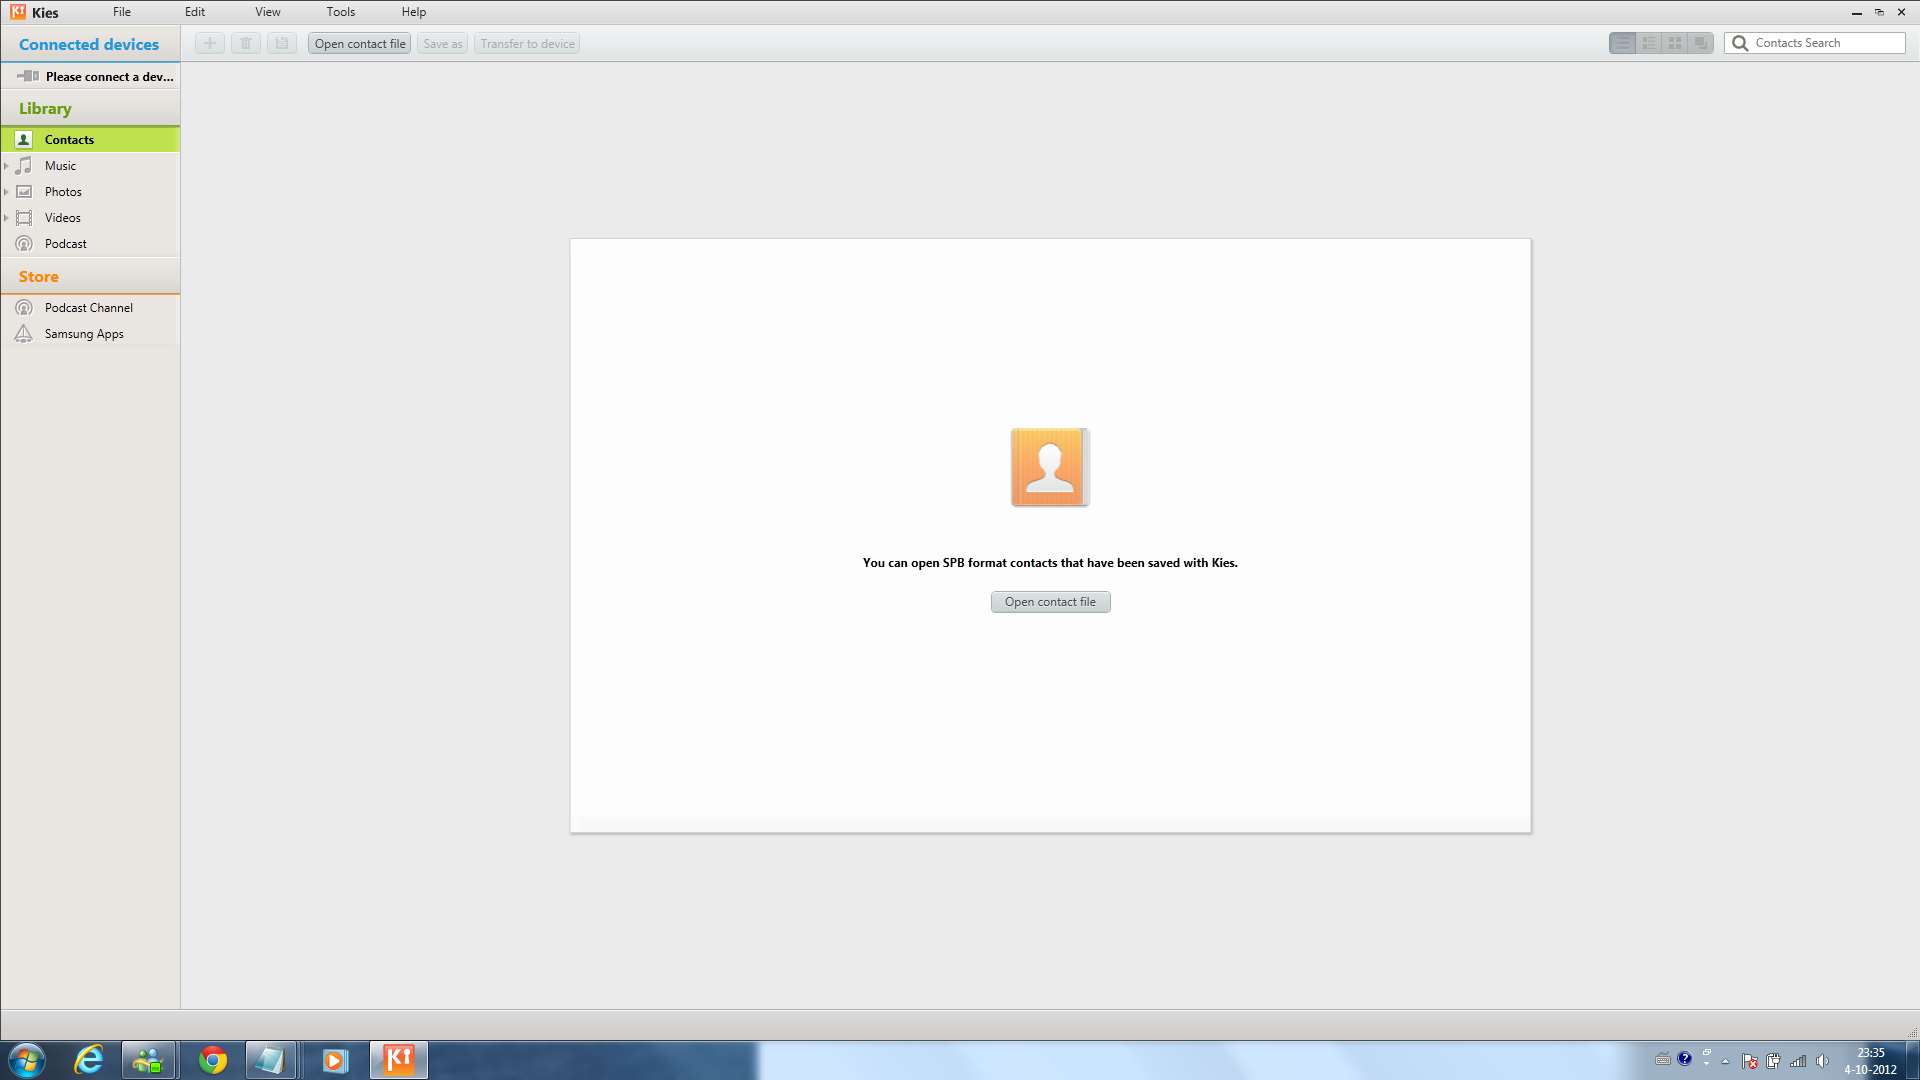Screen dimensions: 1920x1080
Task: Switch to detailed list view mode
Action: (1648, 43)
